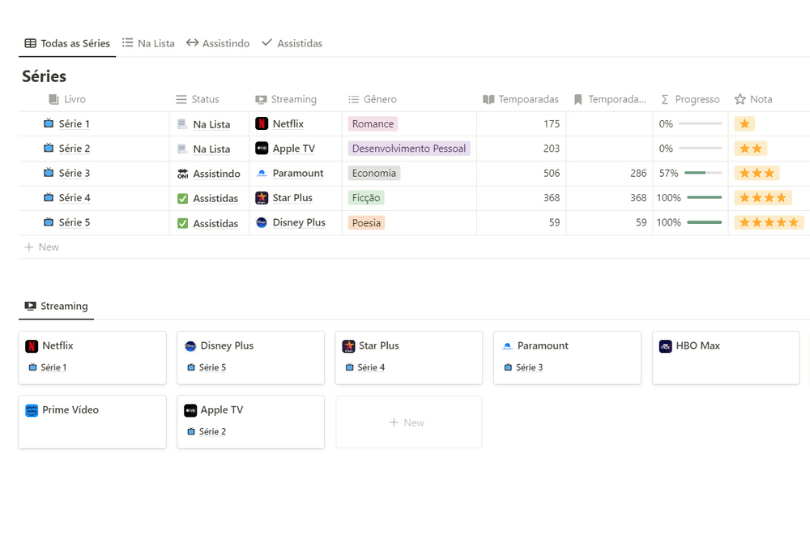Image resolution: width=810 pixels, height=548 pixels.
Task: Click the five-star rating for Série 5
Action: coord(768,223)
